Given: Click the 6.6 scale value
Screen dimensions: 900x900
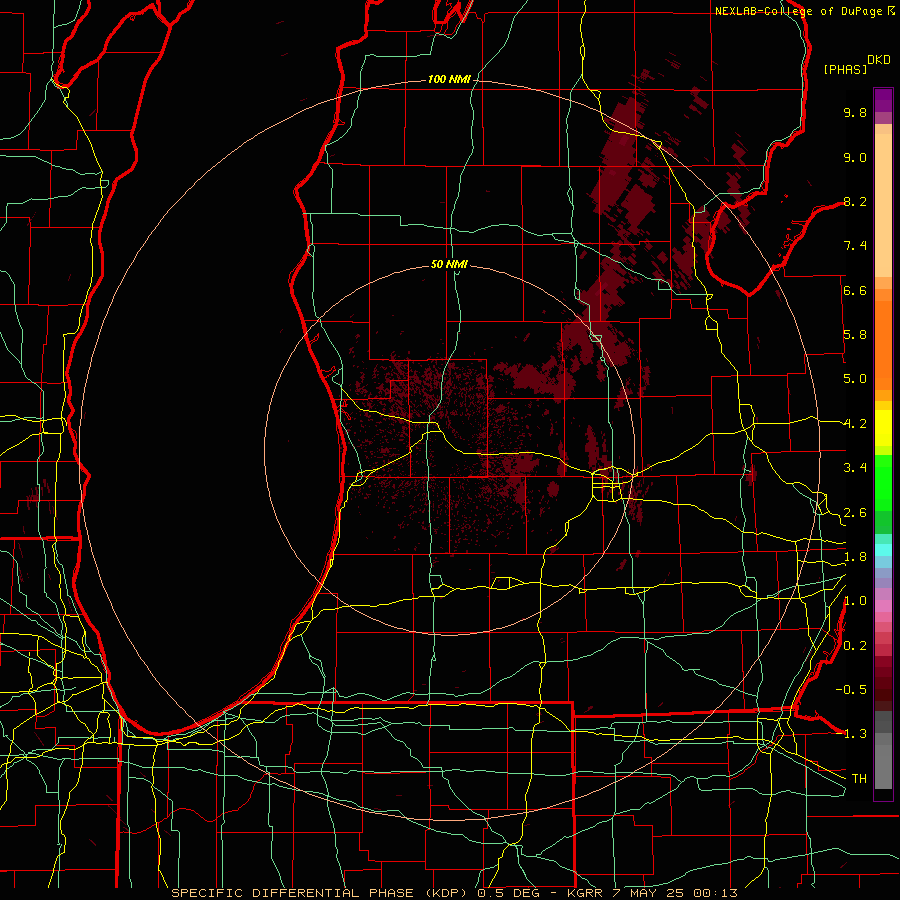Looking at the screenshot, I should pos(855,290).
